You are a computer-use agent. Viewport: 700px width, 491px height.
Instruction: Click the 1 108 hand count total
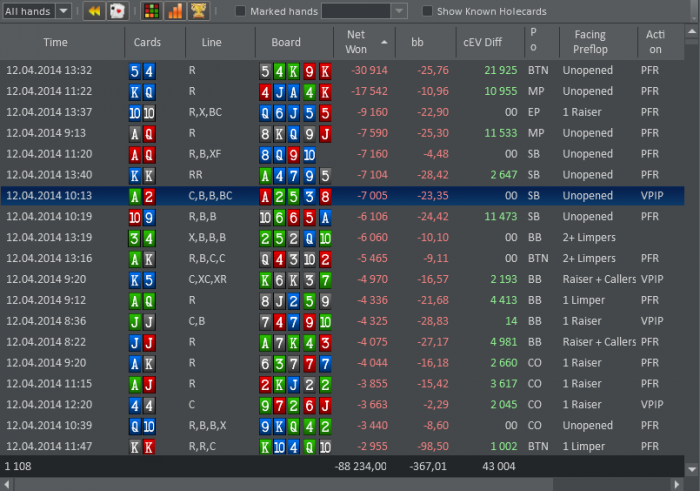[18, 466]
